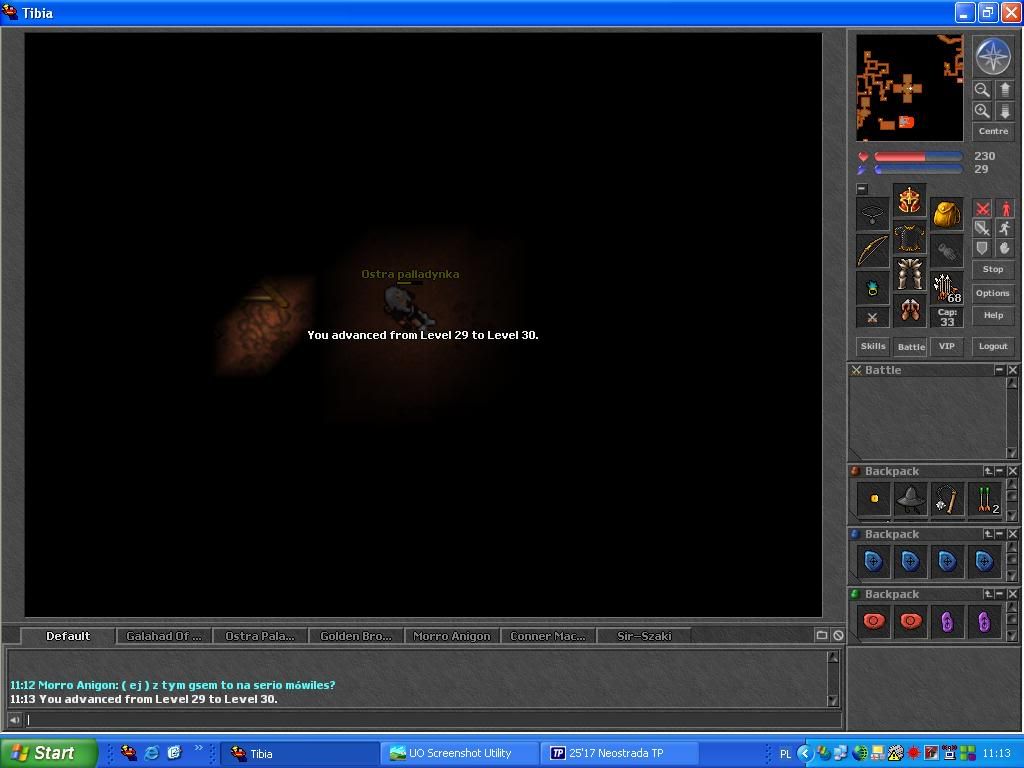1024x768 pixels.
Task: Switch to Conner Mac... chat tab
Action: 548,636
